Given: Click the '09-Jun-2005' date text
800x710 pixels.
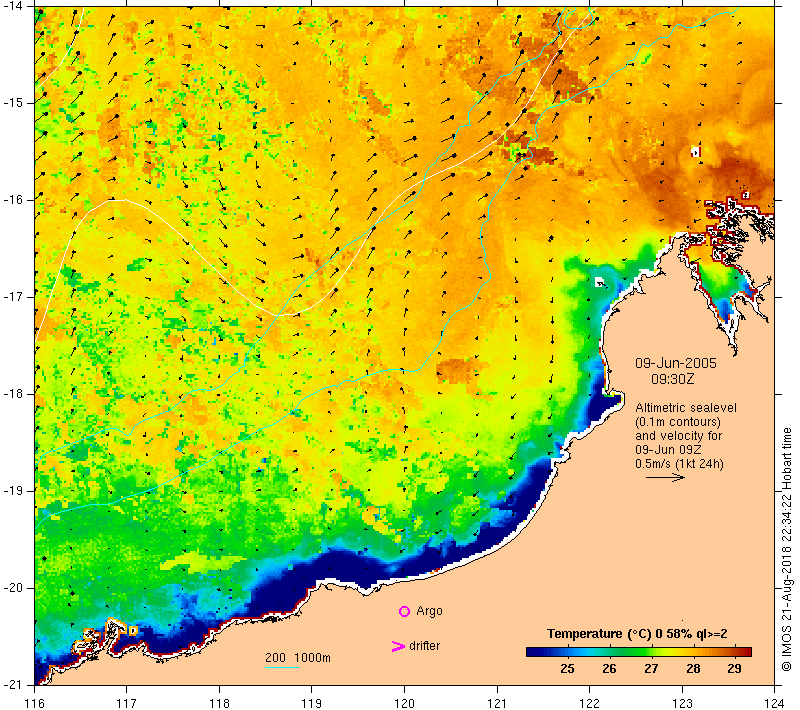Looking at the screenshot, I should (676, 363).
